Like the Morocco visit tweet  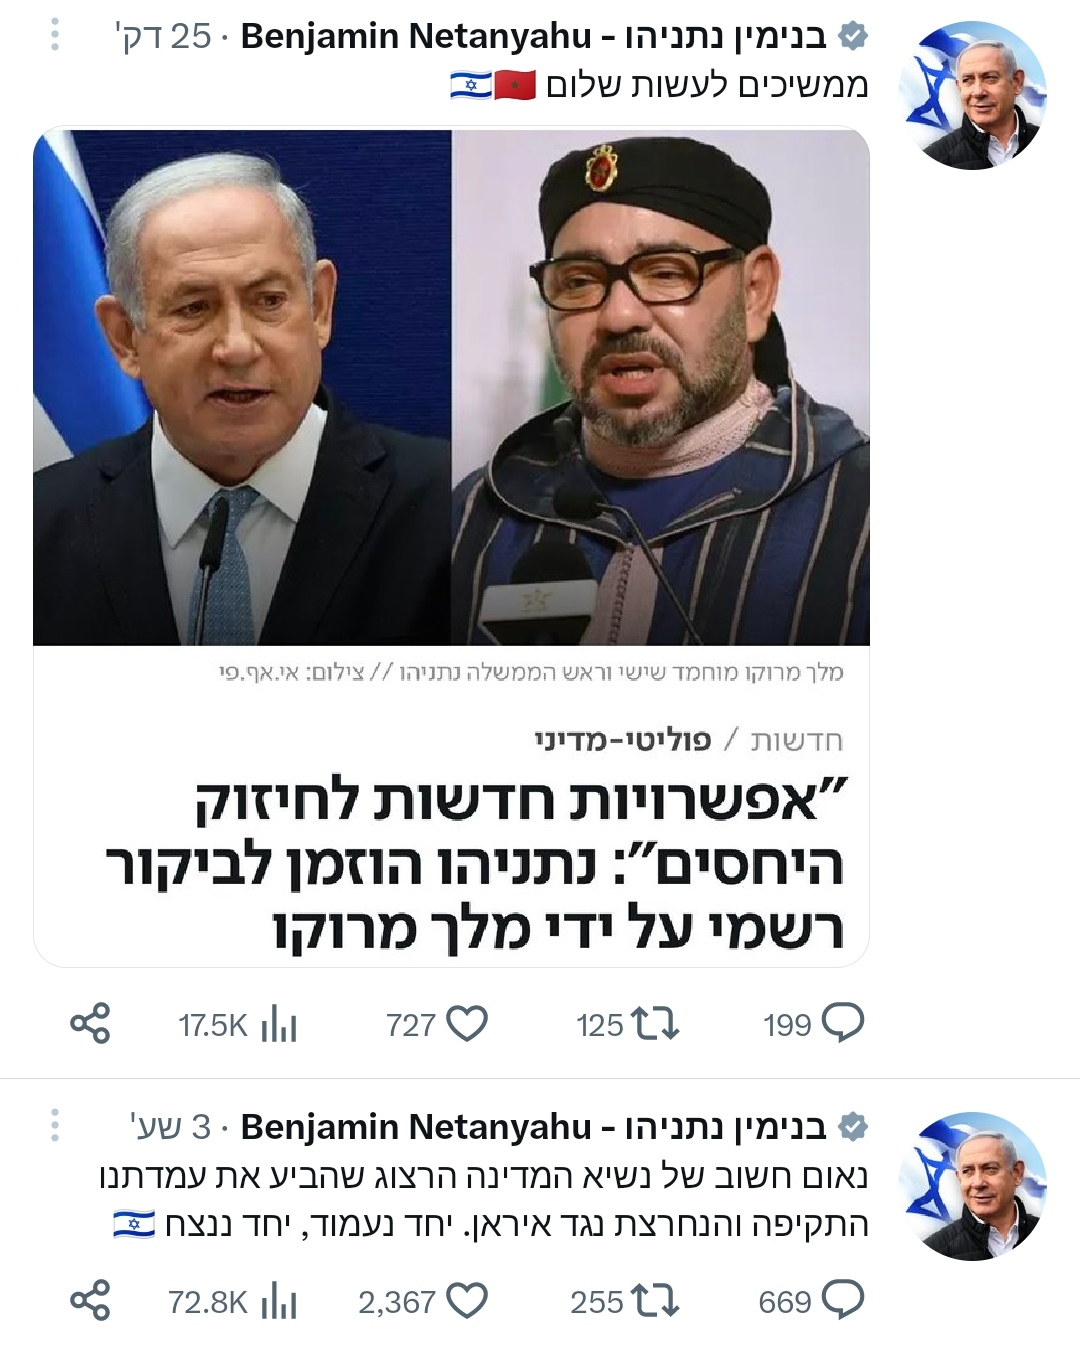coord(466,1025)
